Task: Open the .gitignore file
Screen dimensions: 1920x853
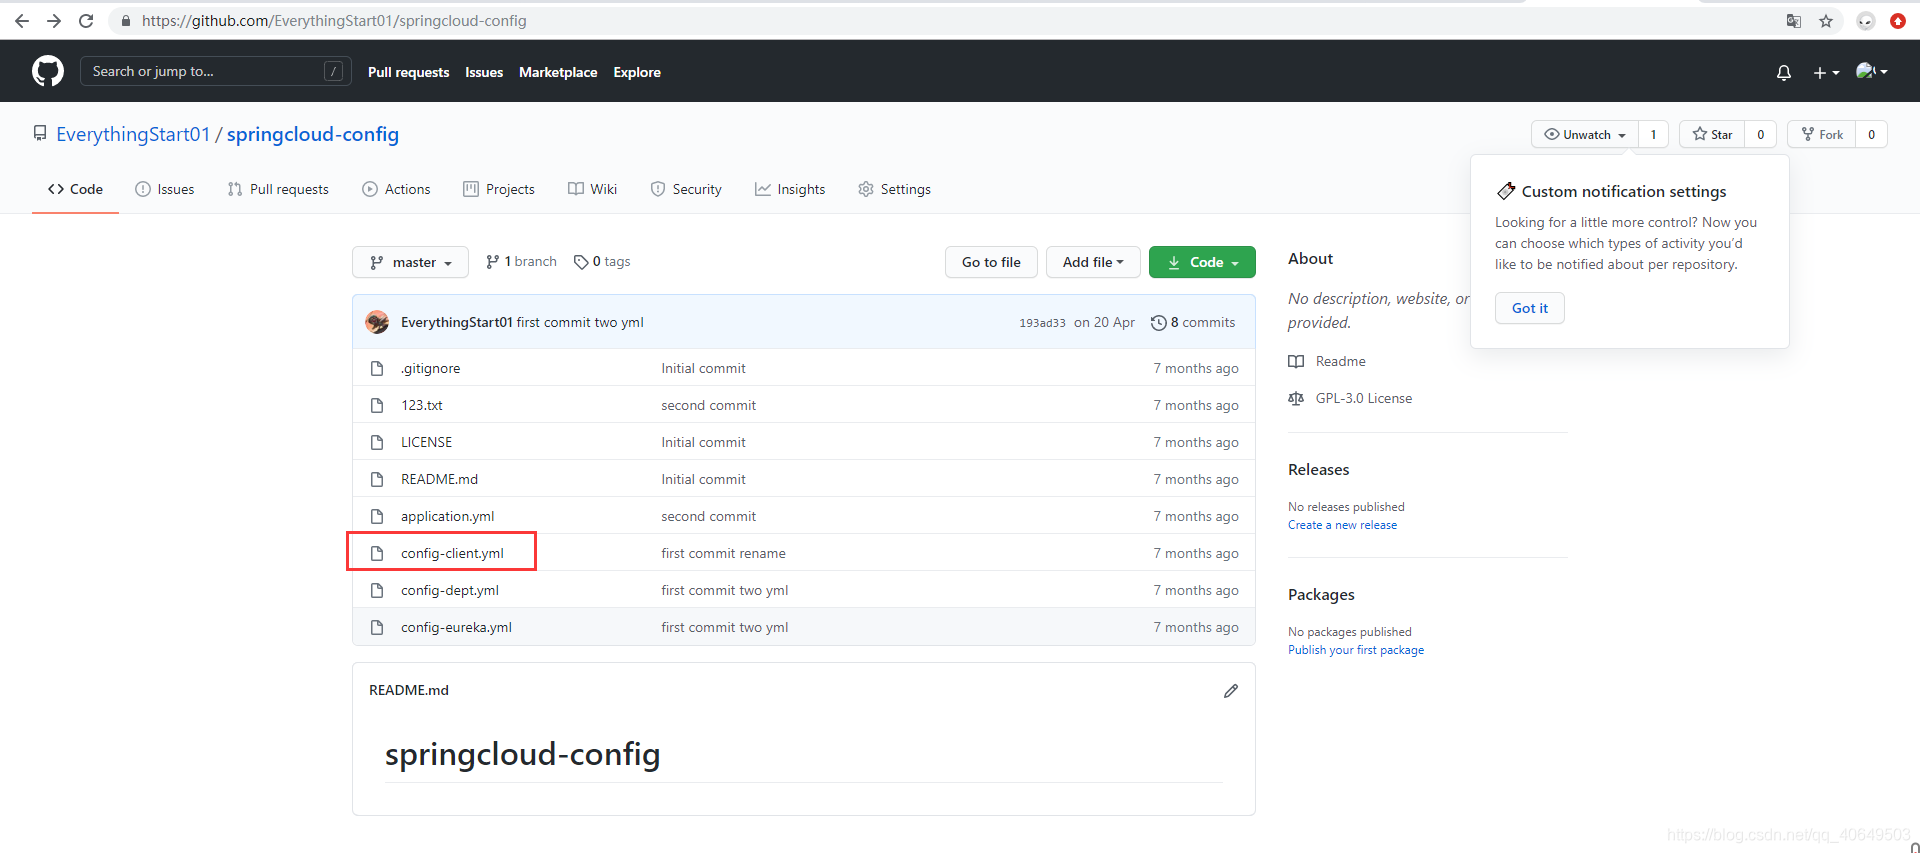Action: pyautogui.click(x=431, y=368)
